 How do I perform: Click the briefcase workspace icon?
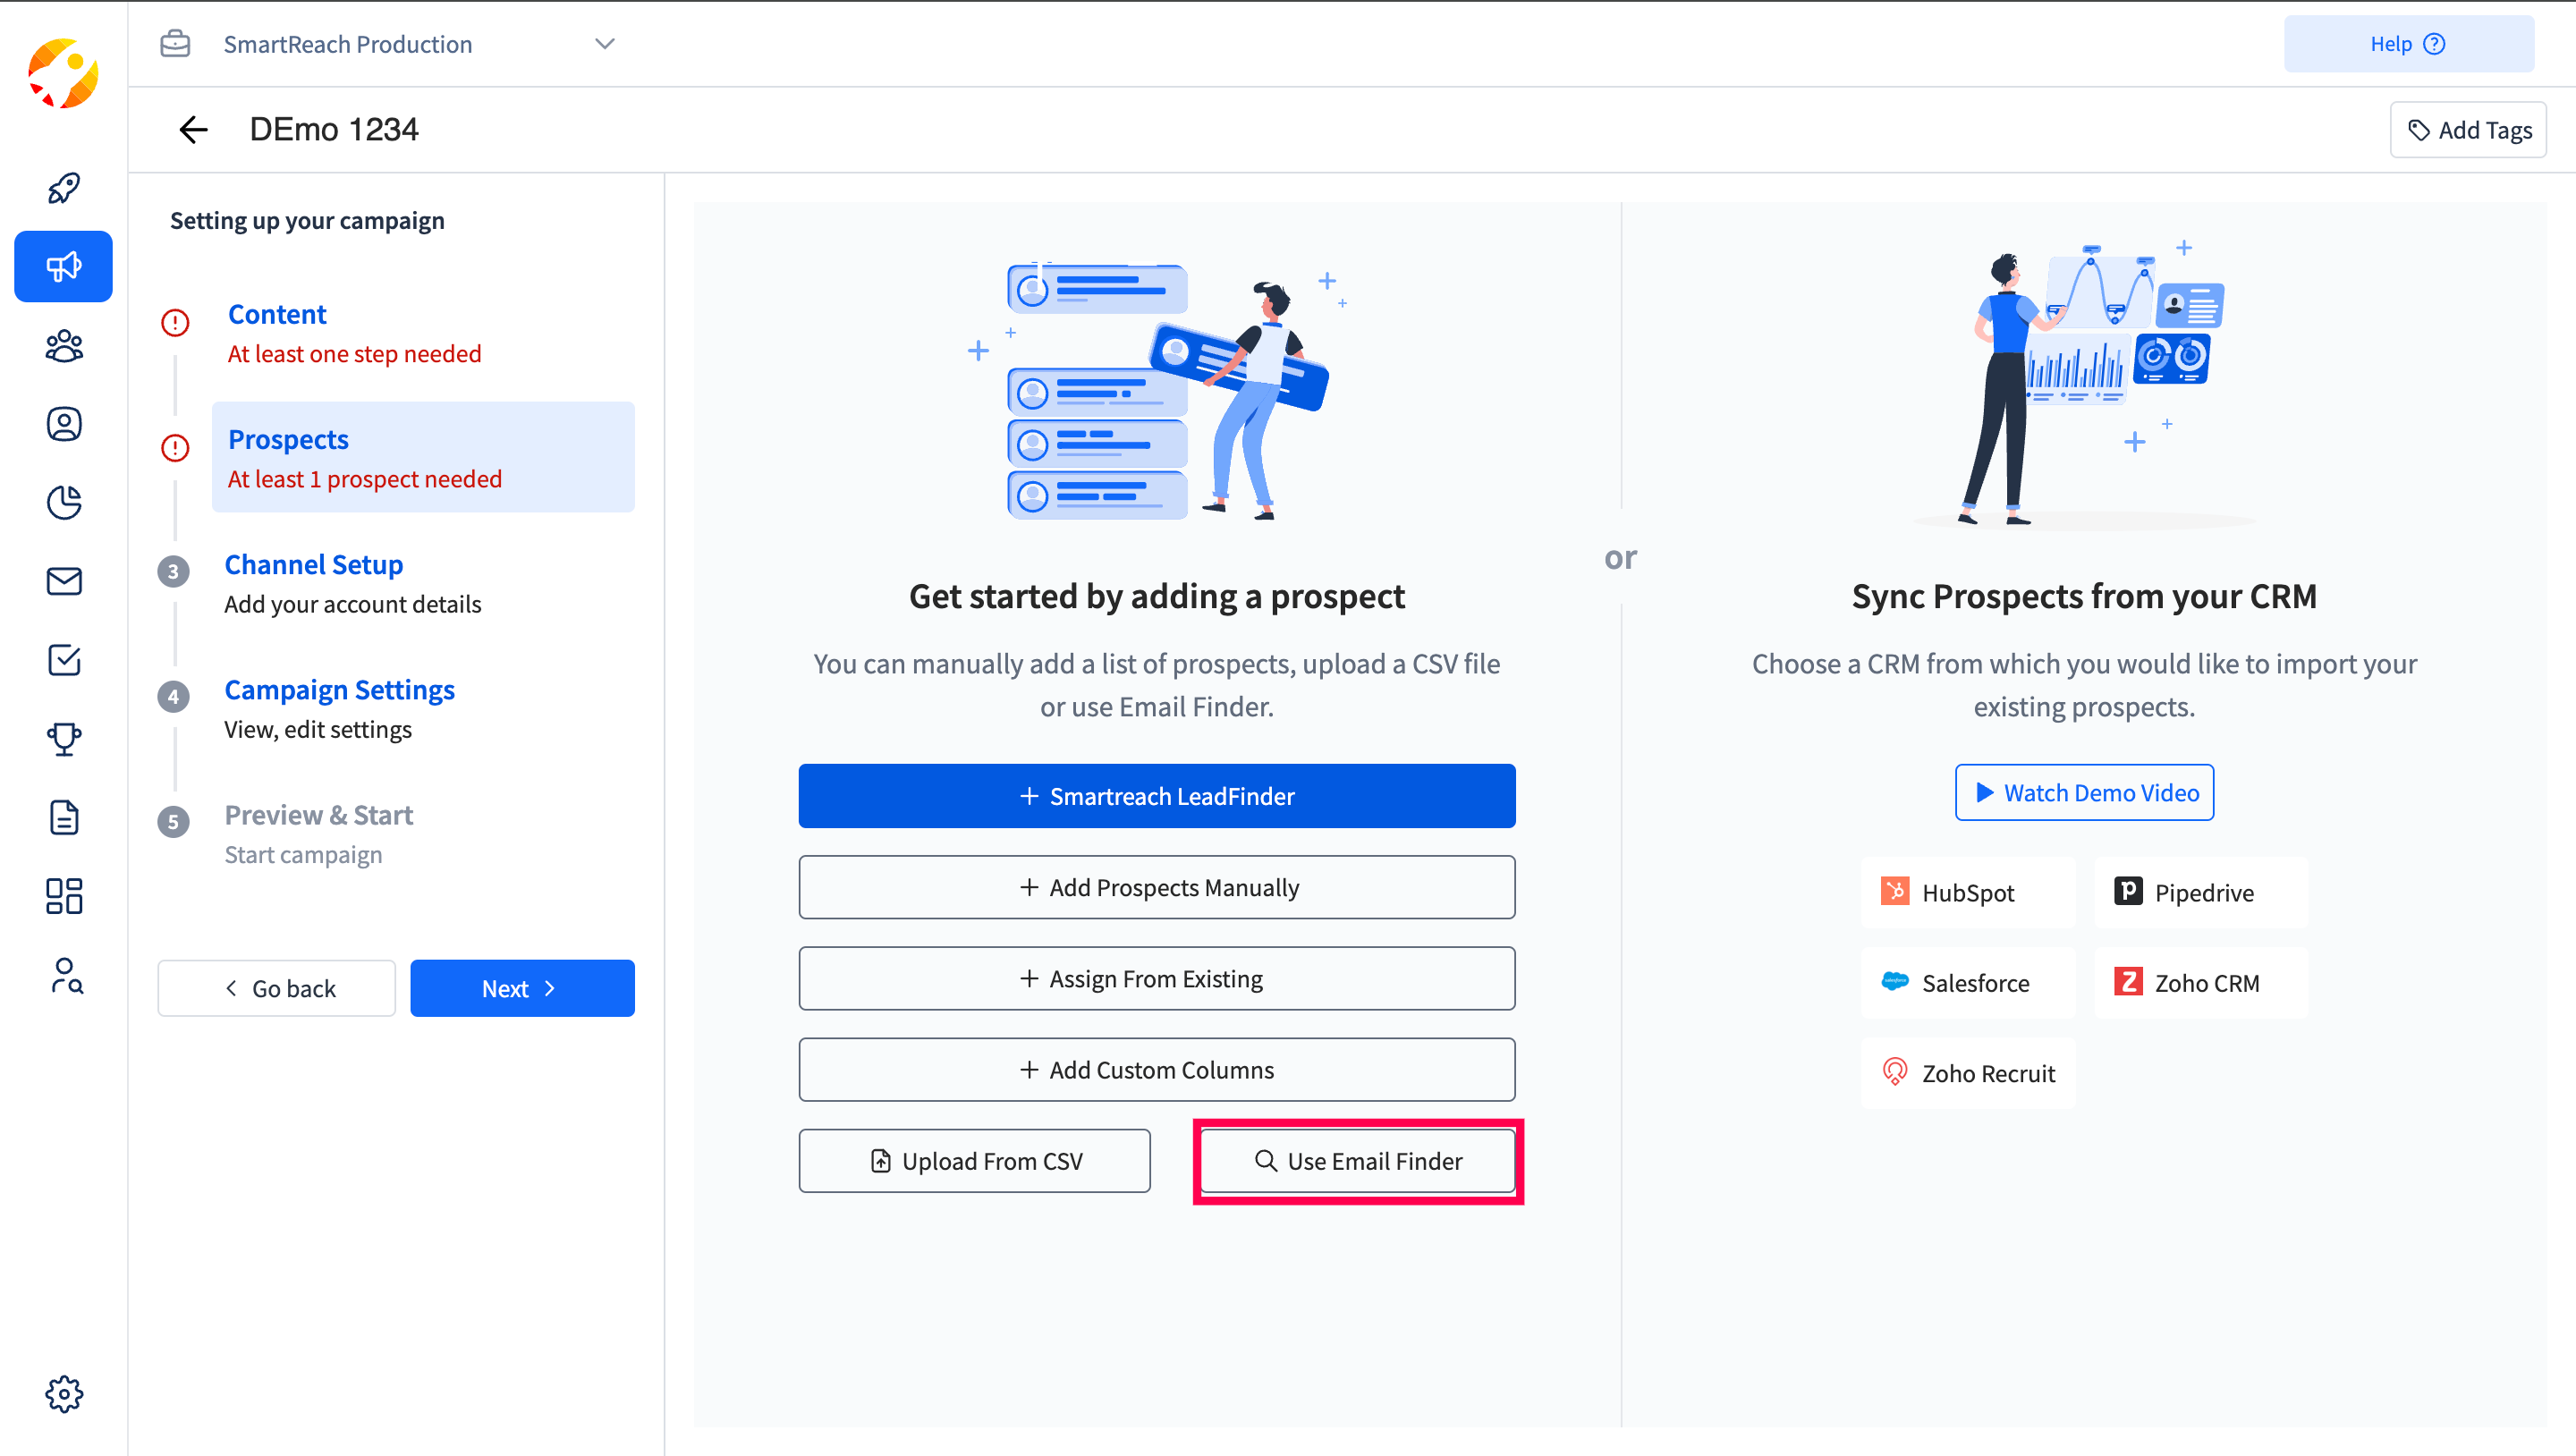[175, 44]
